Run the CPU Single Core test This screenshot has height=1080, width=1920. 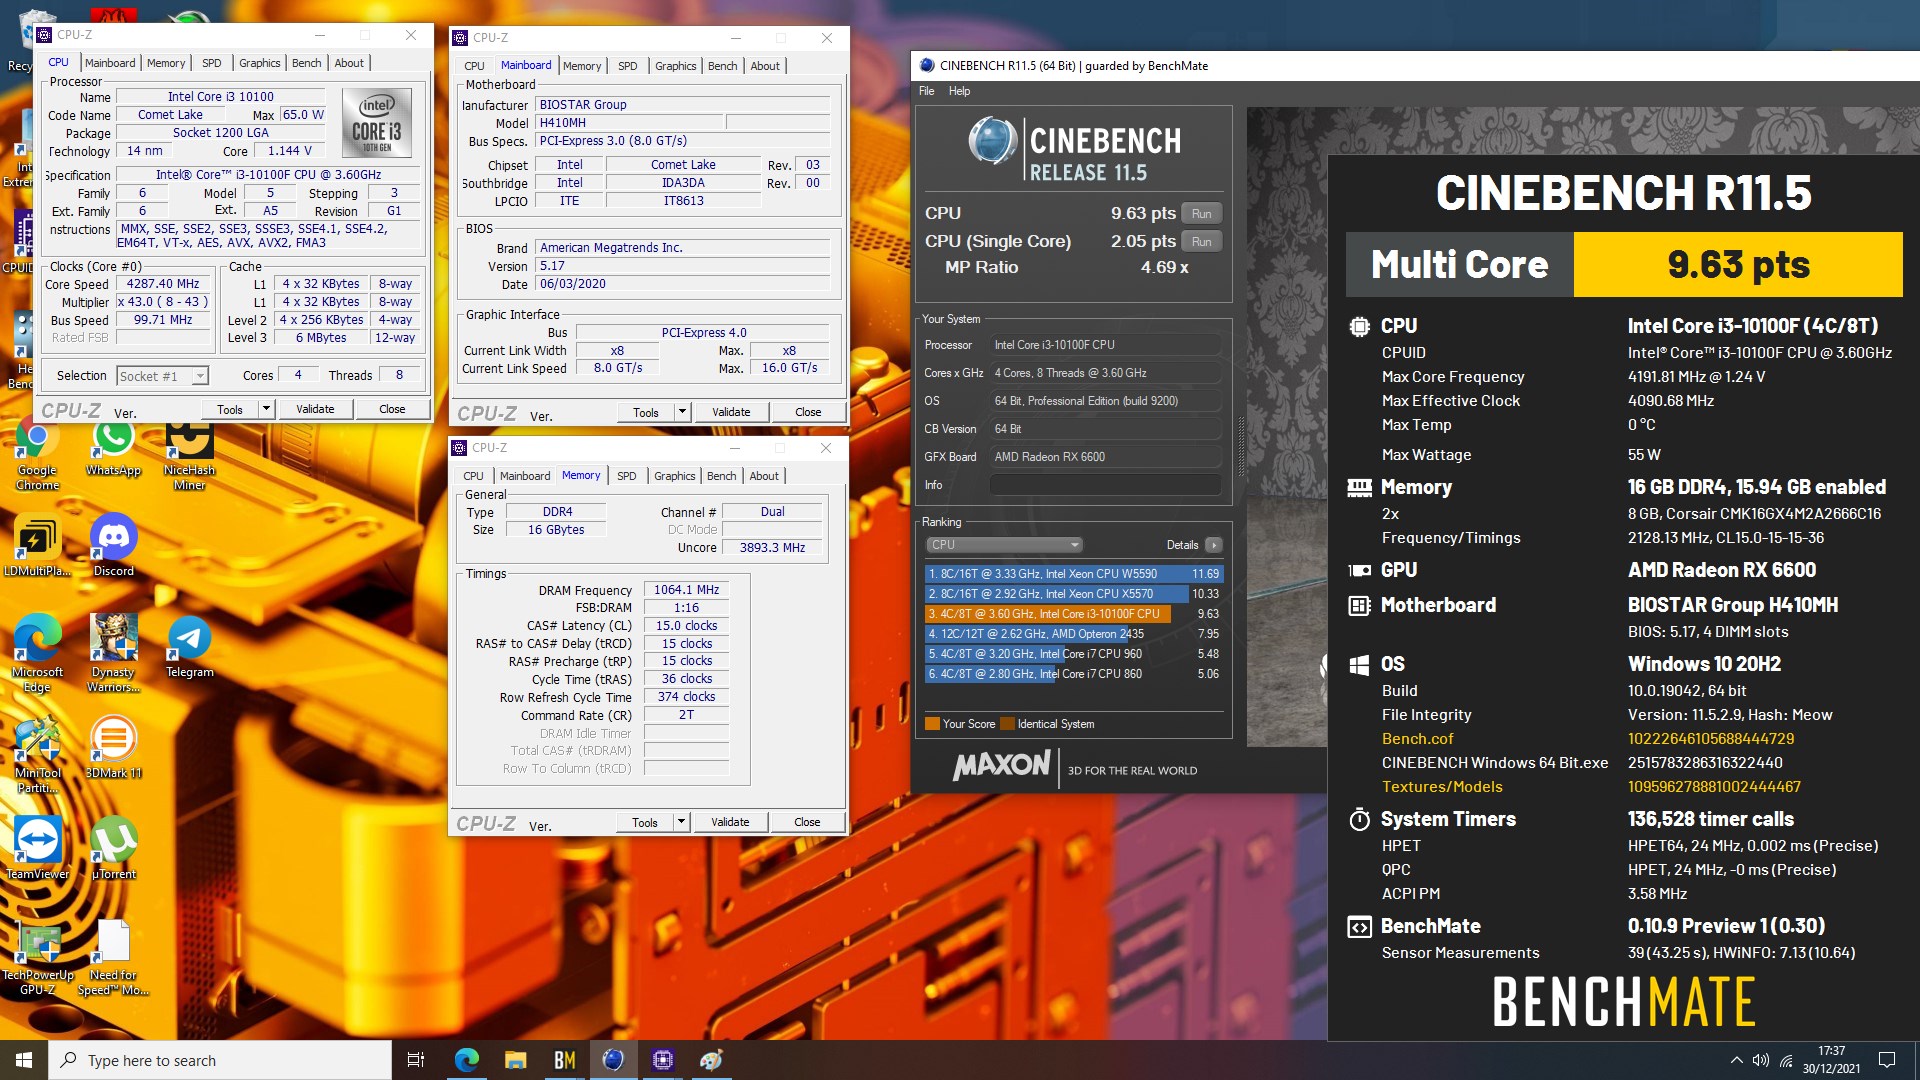coord(1202,242)
